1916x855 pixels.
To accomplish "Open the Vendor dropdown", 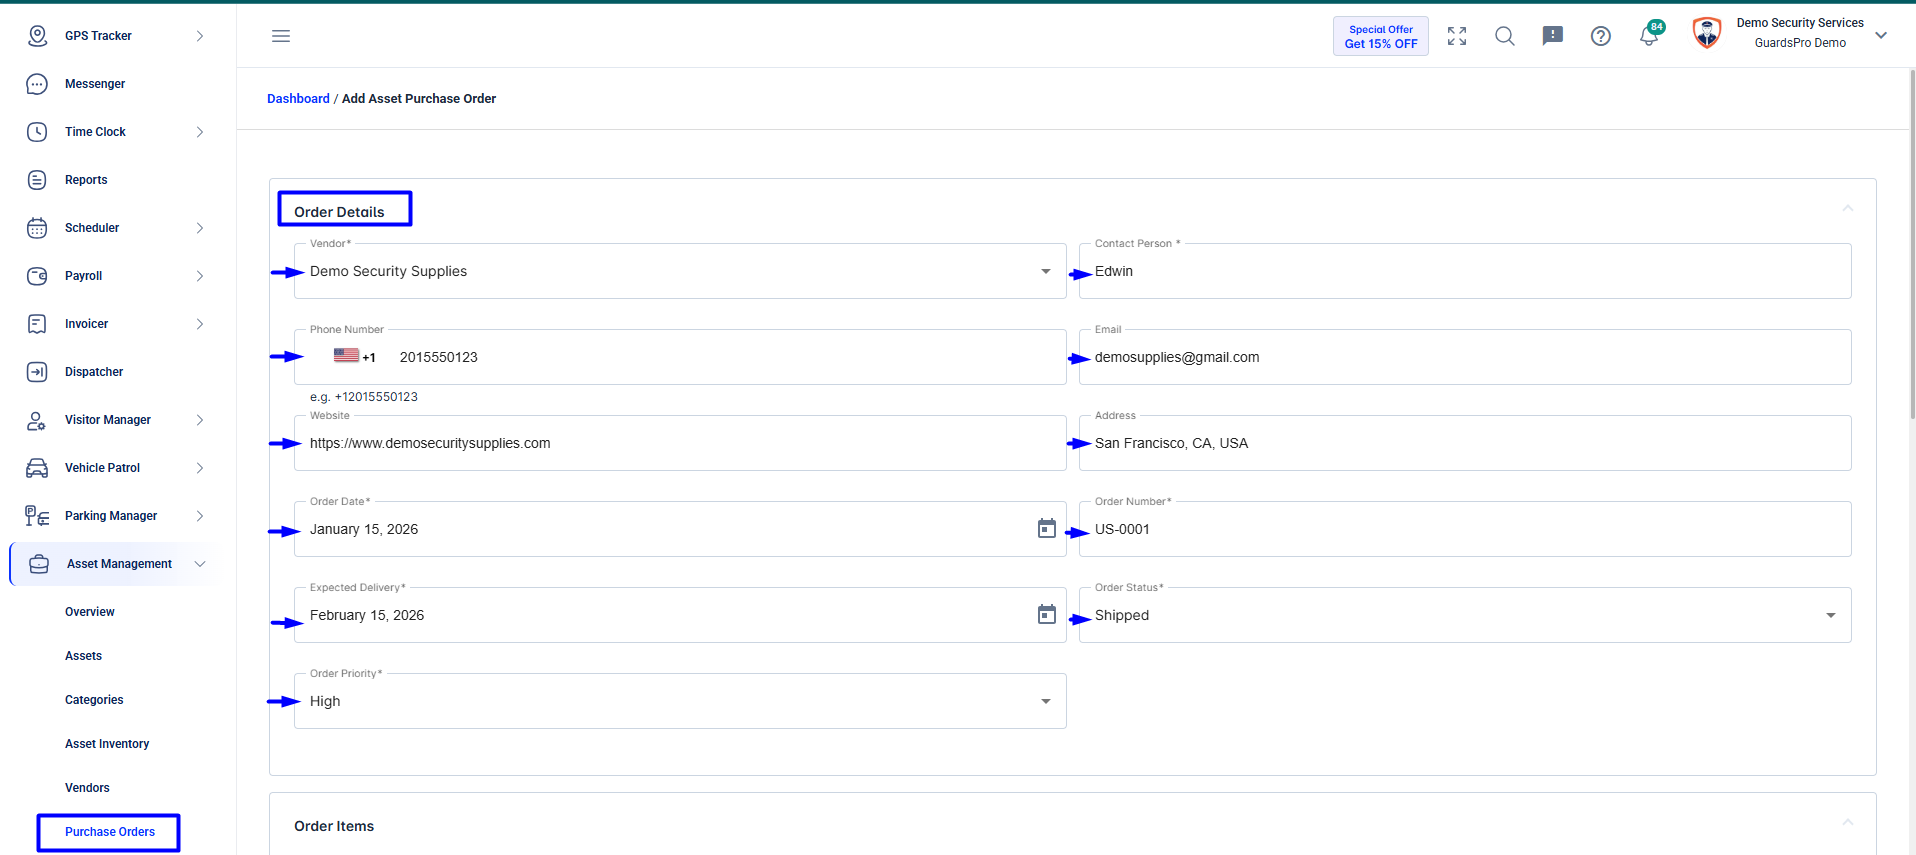I will (680, 271).
